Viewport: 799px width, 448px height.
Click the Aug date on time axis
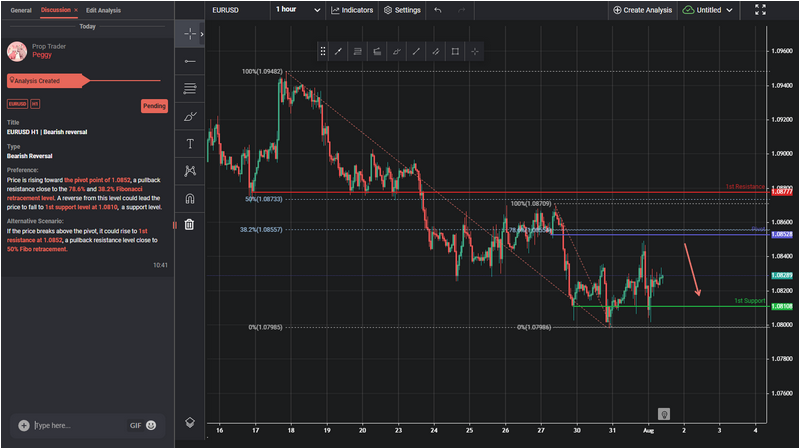[648, 430]
